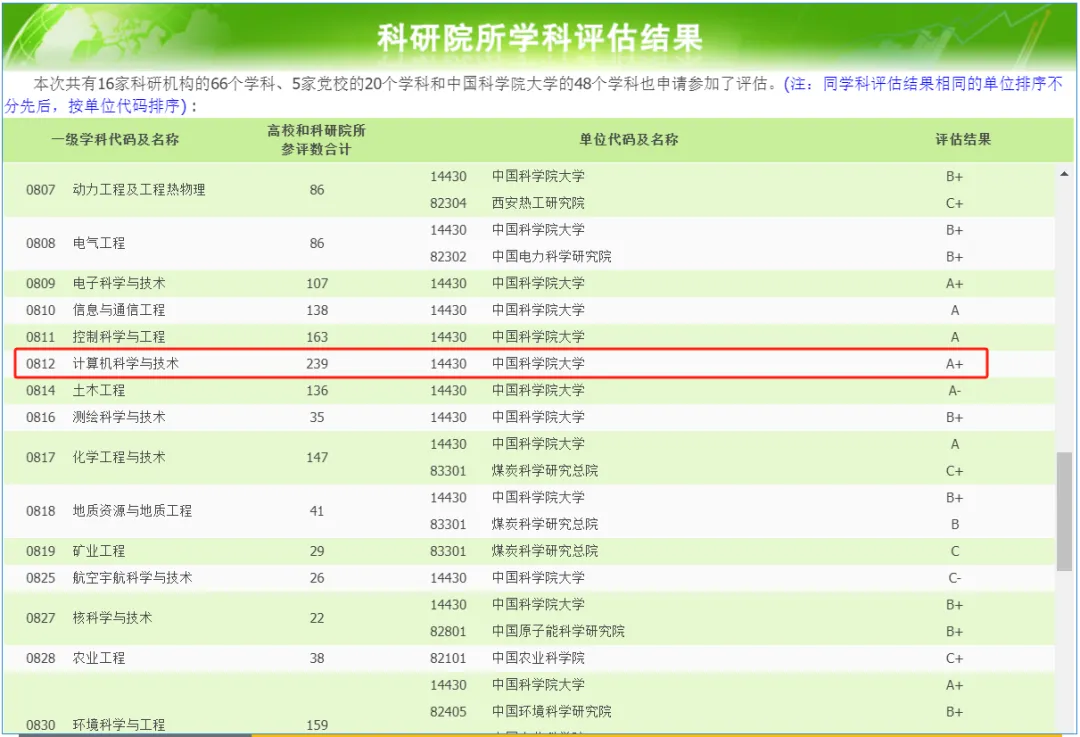Click 中国电力科学研究院 institution name
1080x737 pixels.
[551, 256]
